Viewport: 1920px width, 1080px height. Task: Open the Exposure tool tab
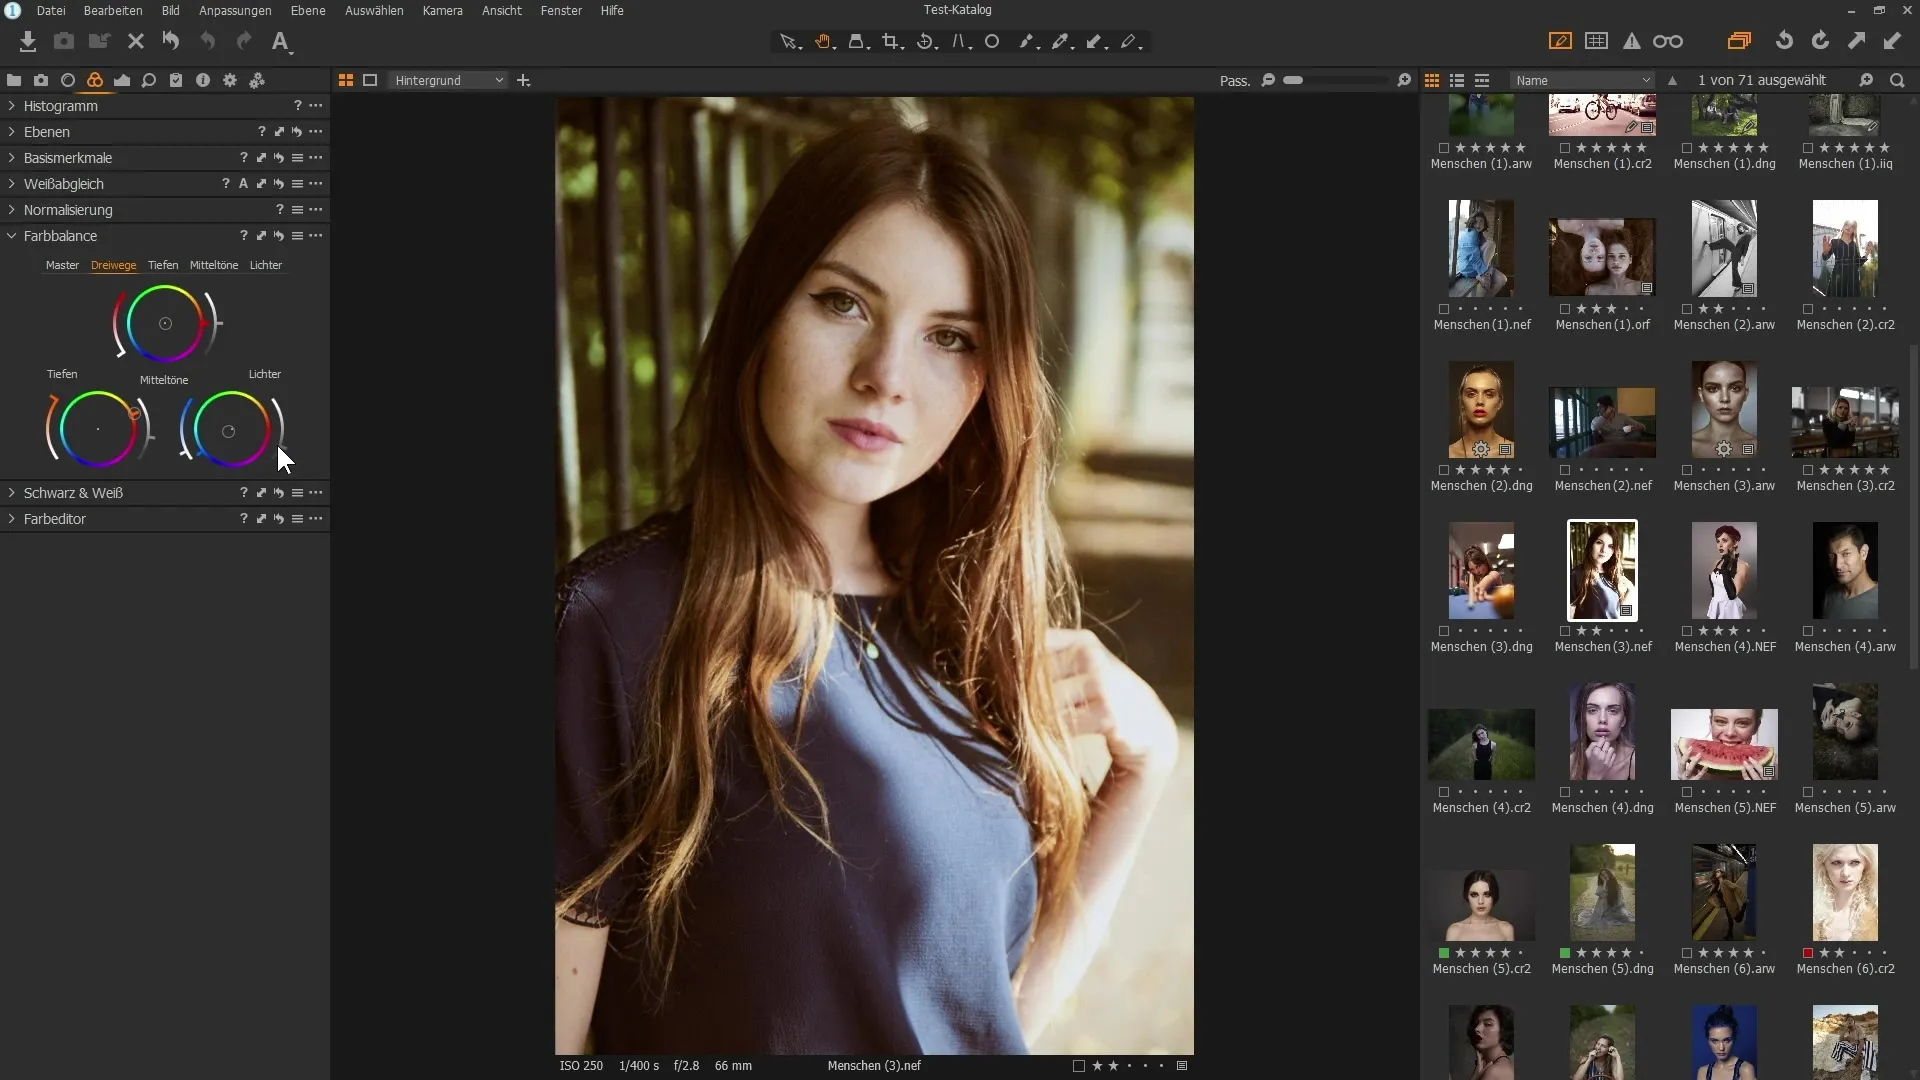122,80
